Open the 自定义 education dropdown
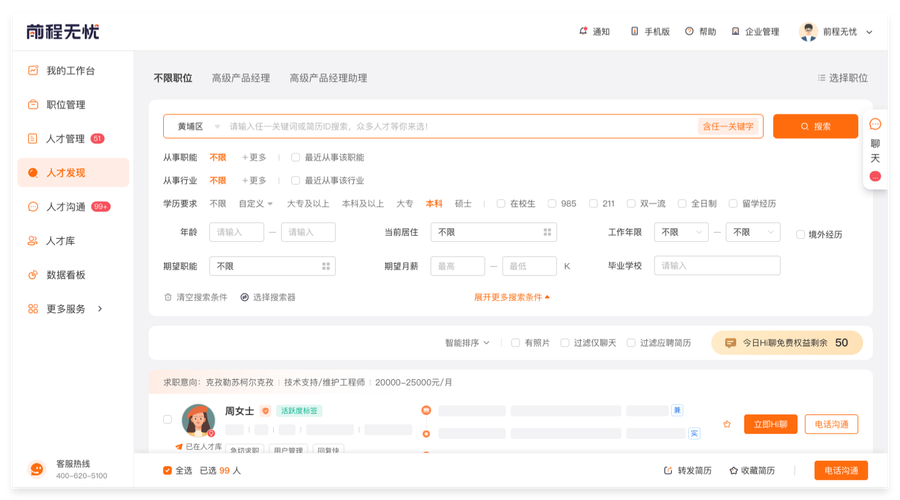 [256, 203]
